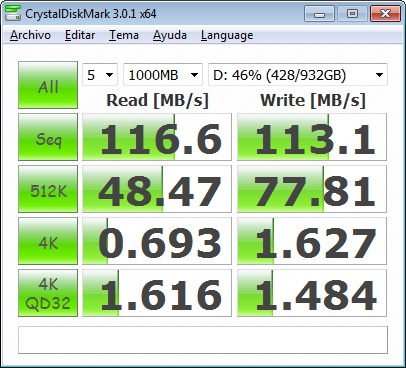Select the 4K write result 1.627
This screenshot has height=368, width=406.
(x=312, y=241)
